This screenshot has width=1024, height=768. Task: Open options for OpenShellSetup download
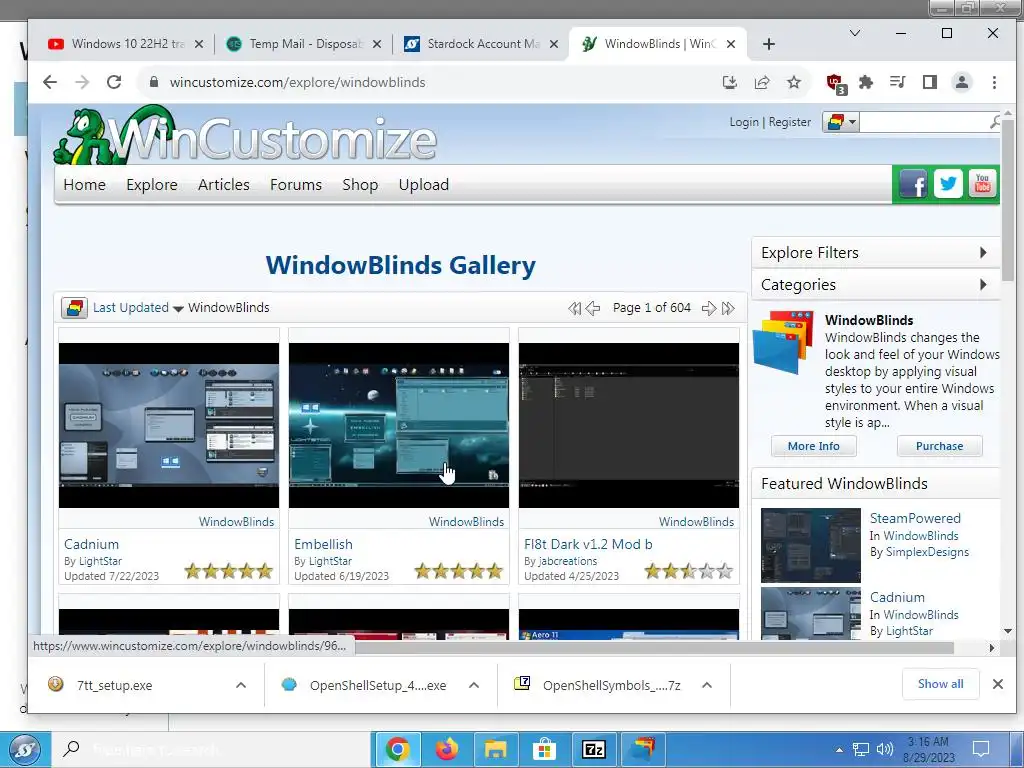tap(474, 685)
